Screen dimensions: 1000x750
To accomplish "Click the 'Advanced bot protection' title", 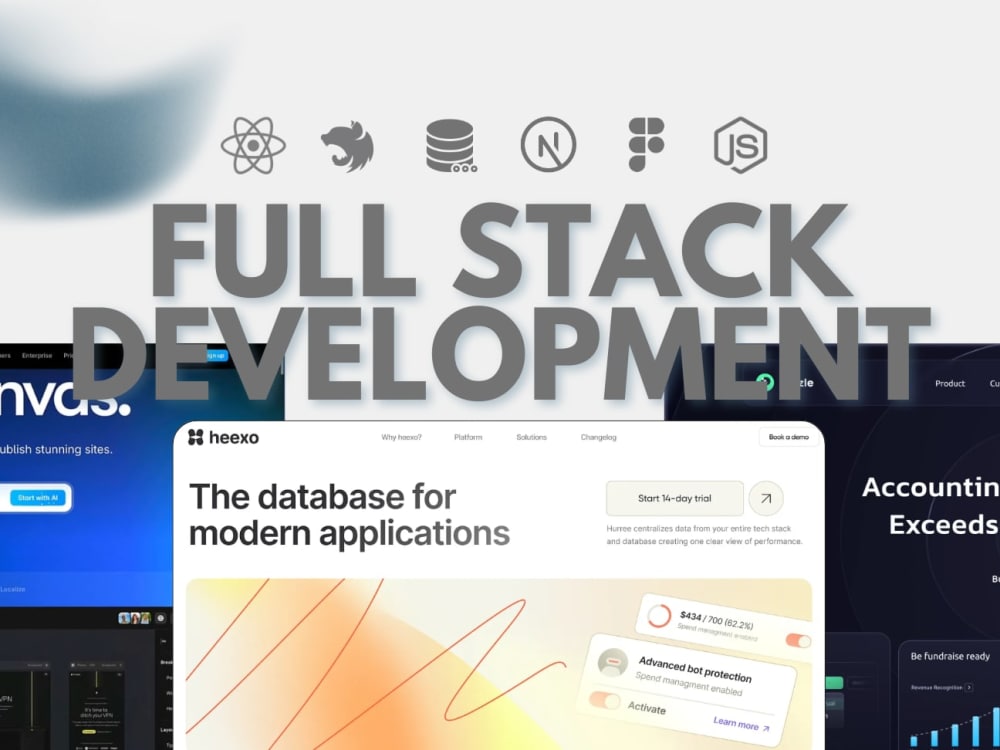I will (x=695, y=669).
